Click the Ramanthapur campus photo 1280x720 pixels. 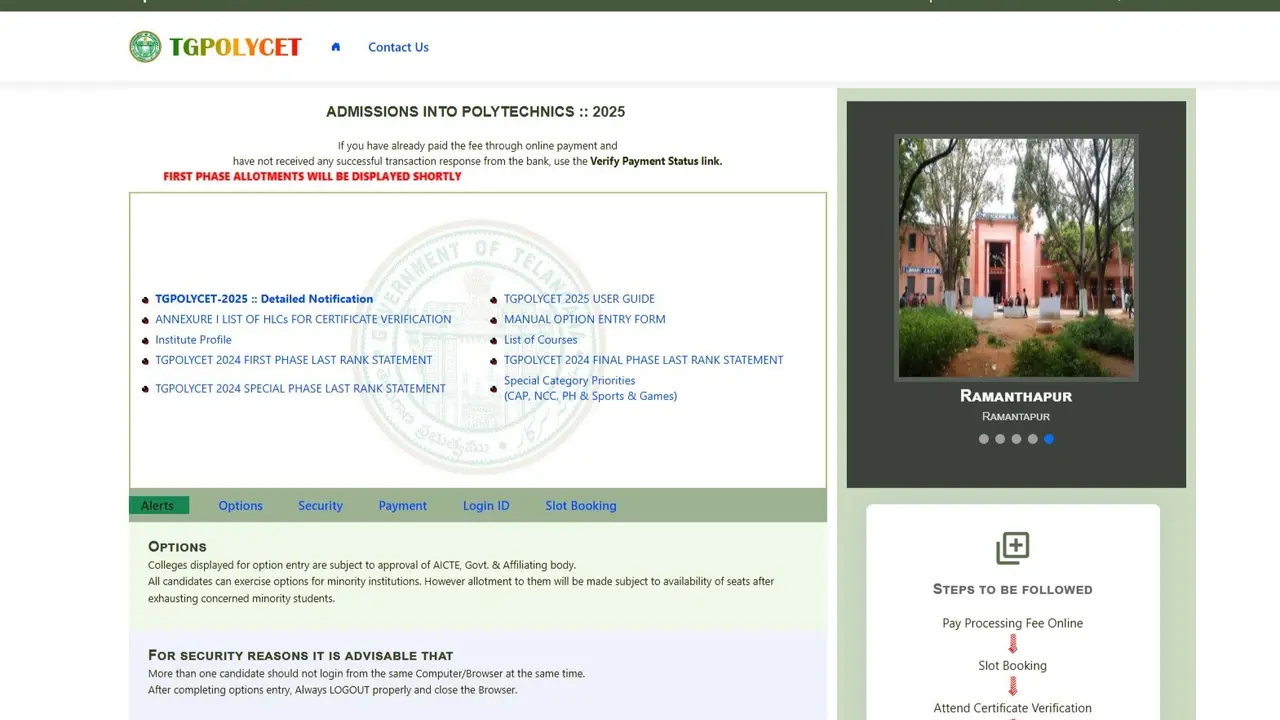click(x=1016, y=257)
